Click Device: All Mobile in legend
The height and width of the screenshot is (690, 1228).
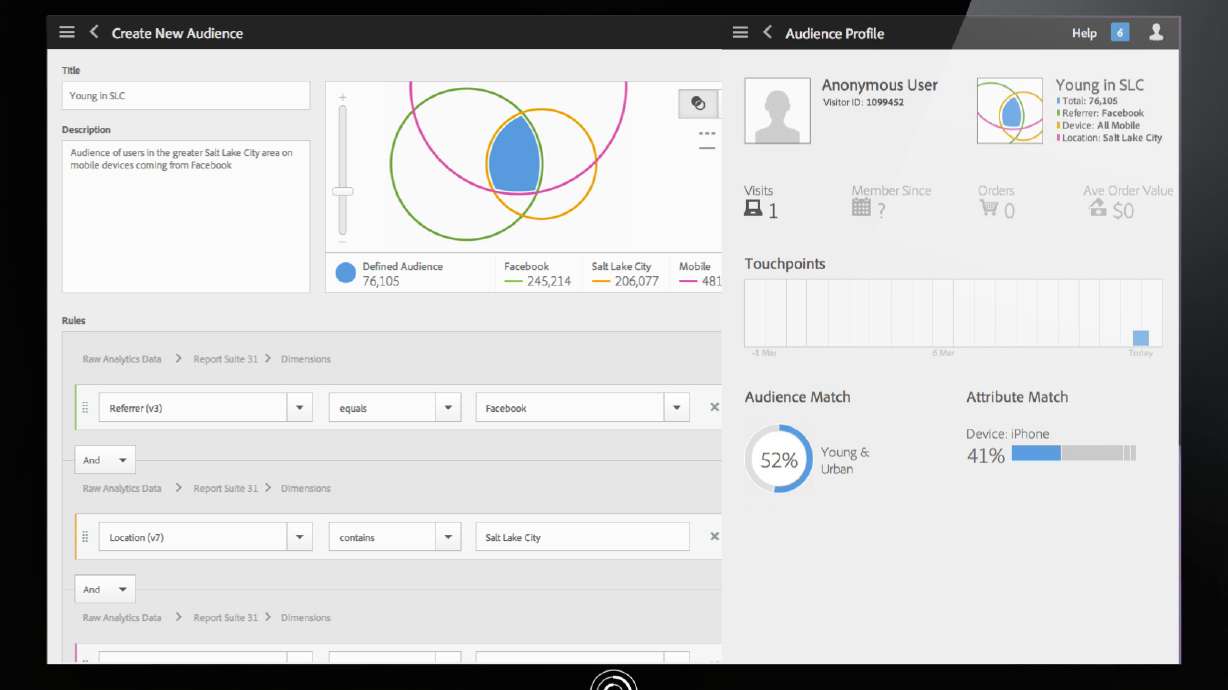click(x=1099, y=125)
